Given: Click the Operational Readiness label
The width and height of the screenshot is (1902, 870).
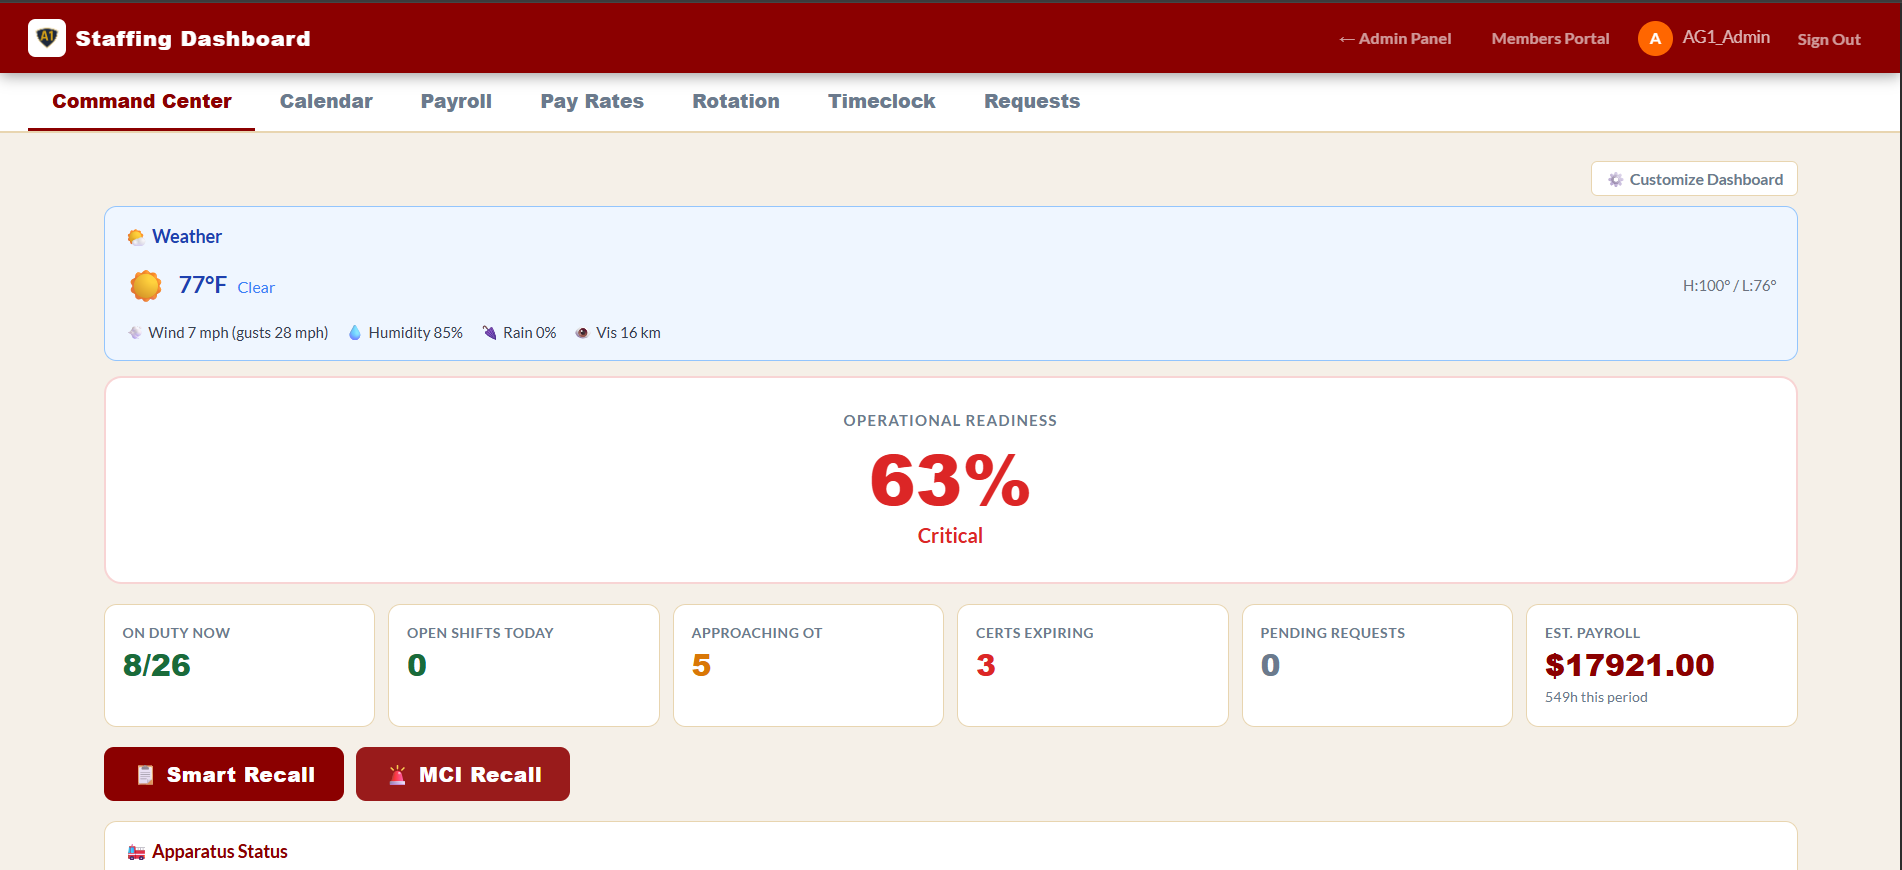Looking at the screenshot, I should tap(950, 421).
